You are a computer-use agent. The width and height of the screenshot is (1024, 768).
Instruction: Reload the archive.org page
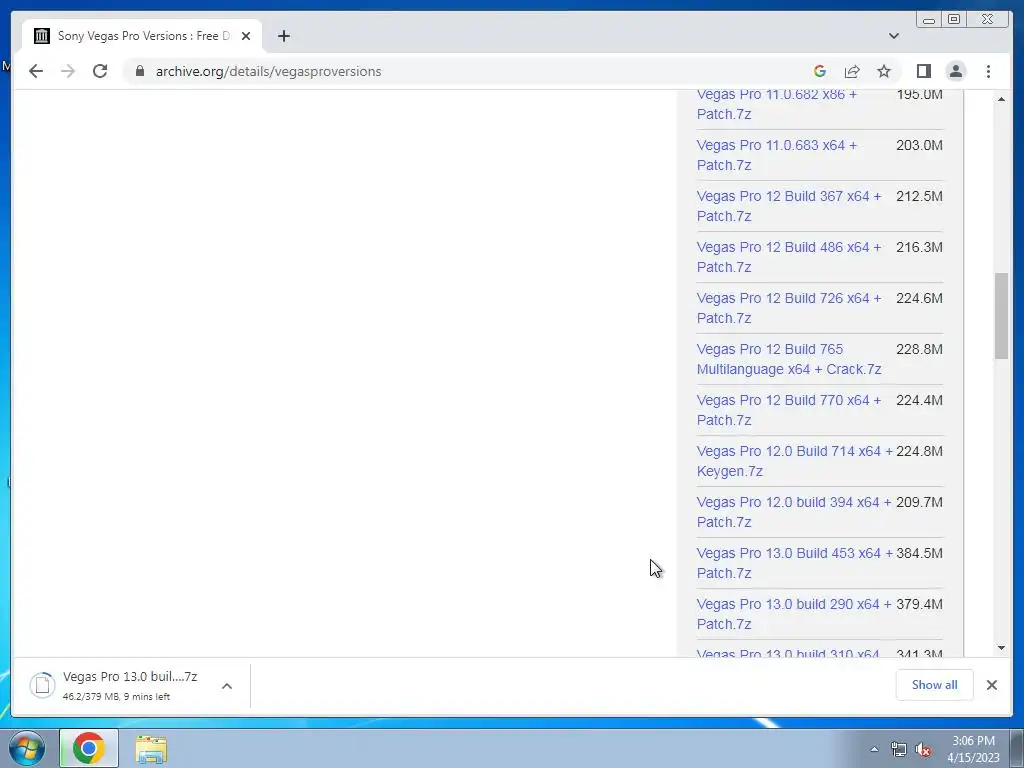pyautogui.click(x=100, y=71)
